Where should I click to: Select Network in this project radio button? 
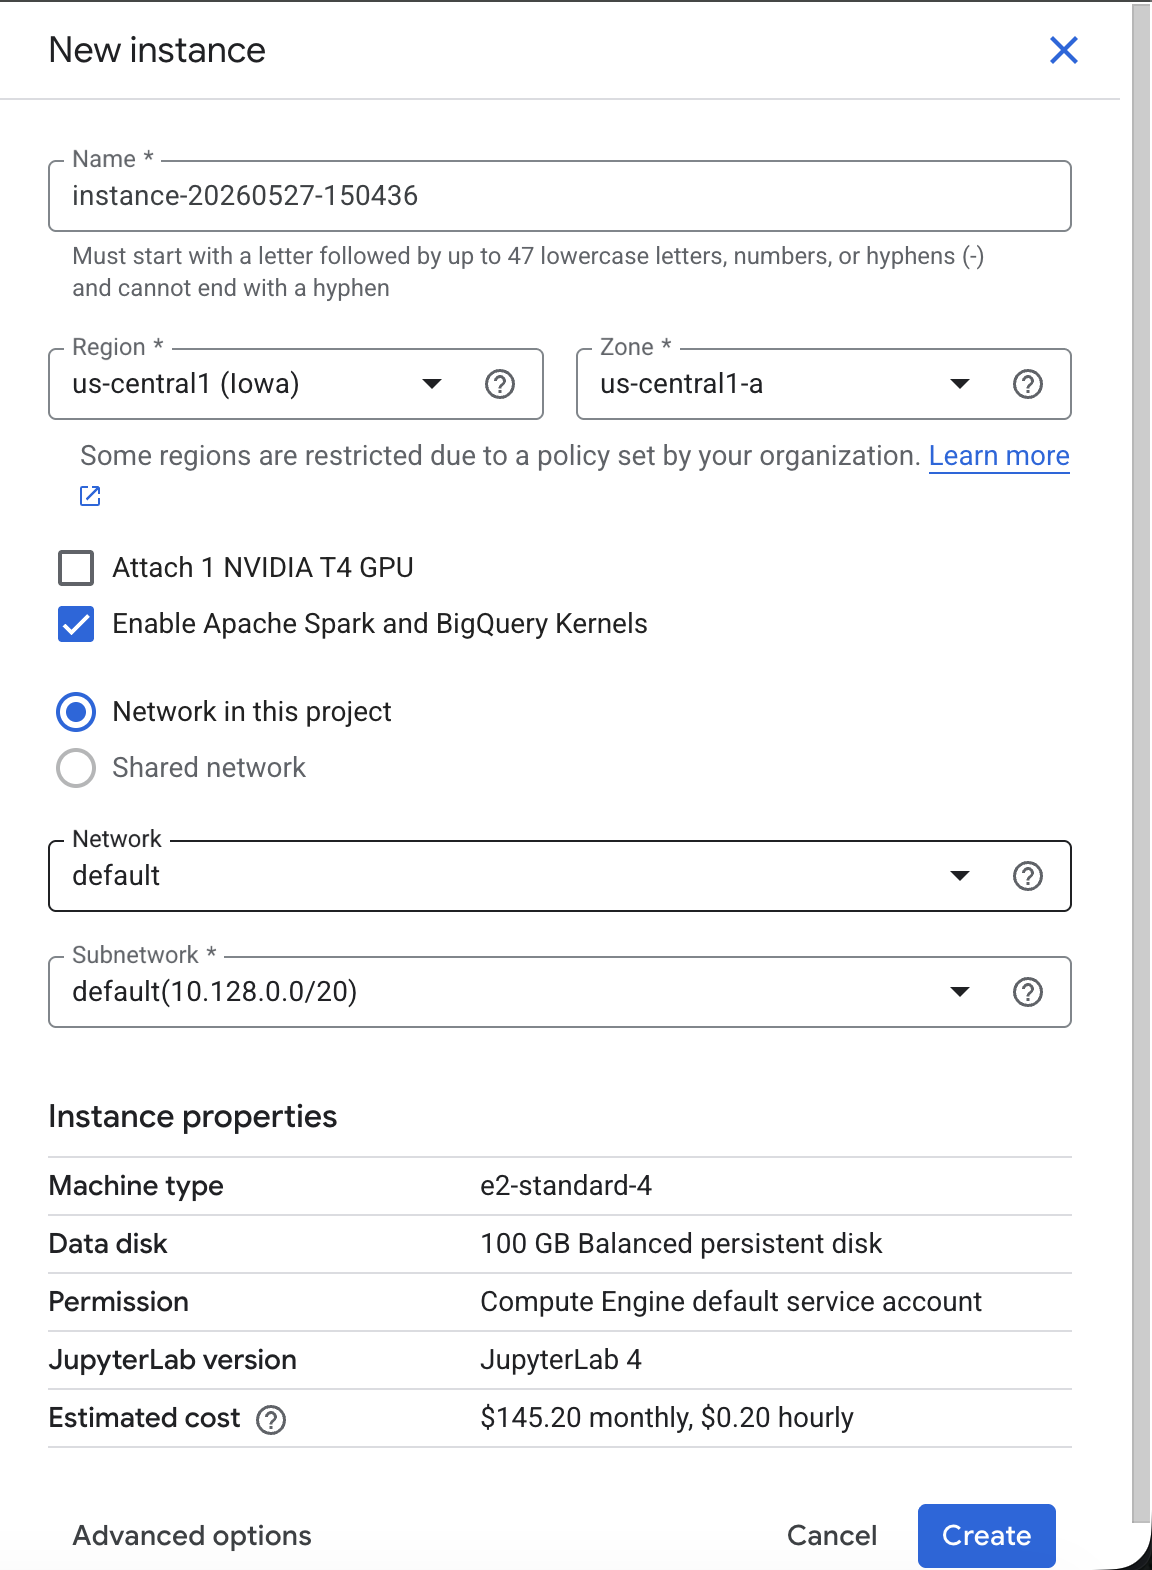point(76,712)
